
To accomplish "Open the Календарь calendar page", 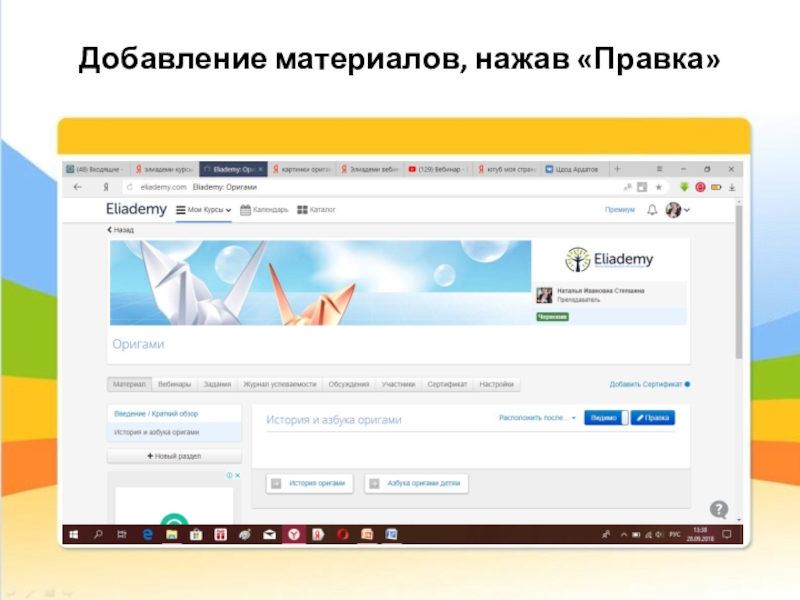I will (x=264, y=210).
